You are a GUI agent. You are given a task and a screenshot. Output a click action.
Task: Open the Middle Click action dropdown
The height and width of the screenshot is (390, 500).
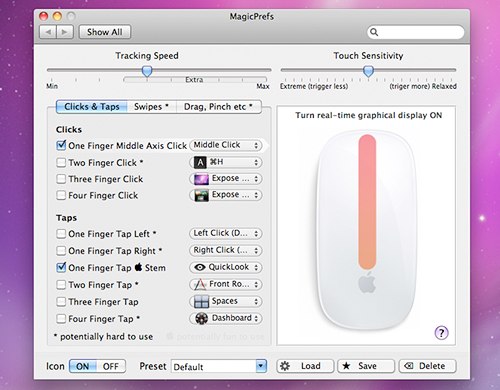[226, 145]
